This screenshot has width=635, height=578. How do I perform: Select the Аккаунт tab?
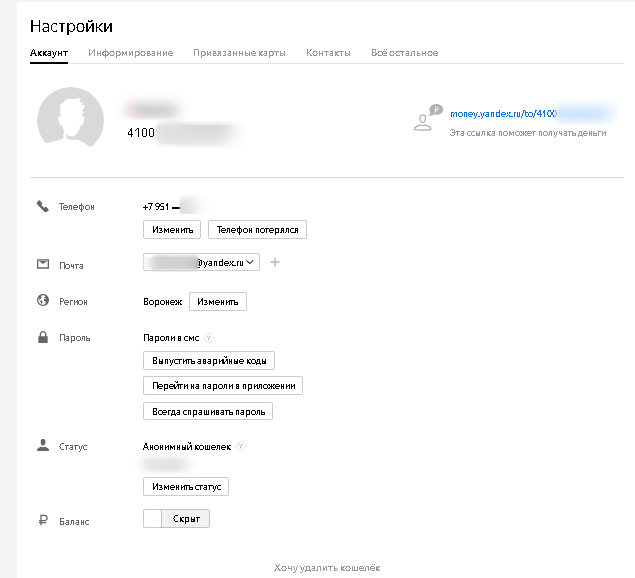(49, 53)
